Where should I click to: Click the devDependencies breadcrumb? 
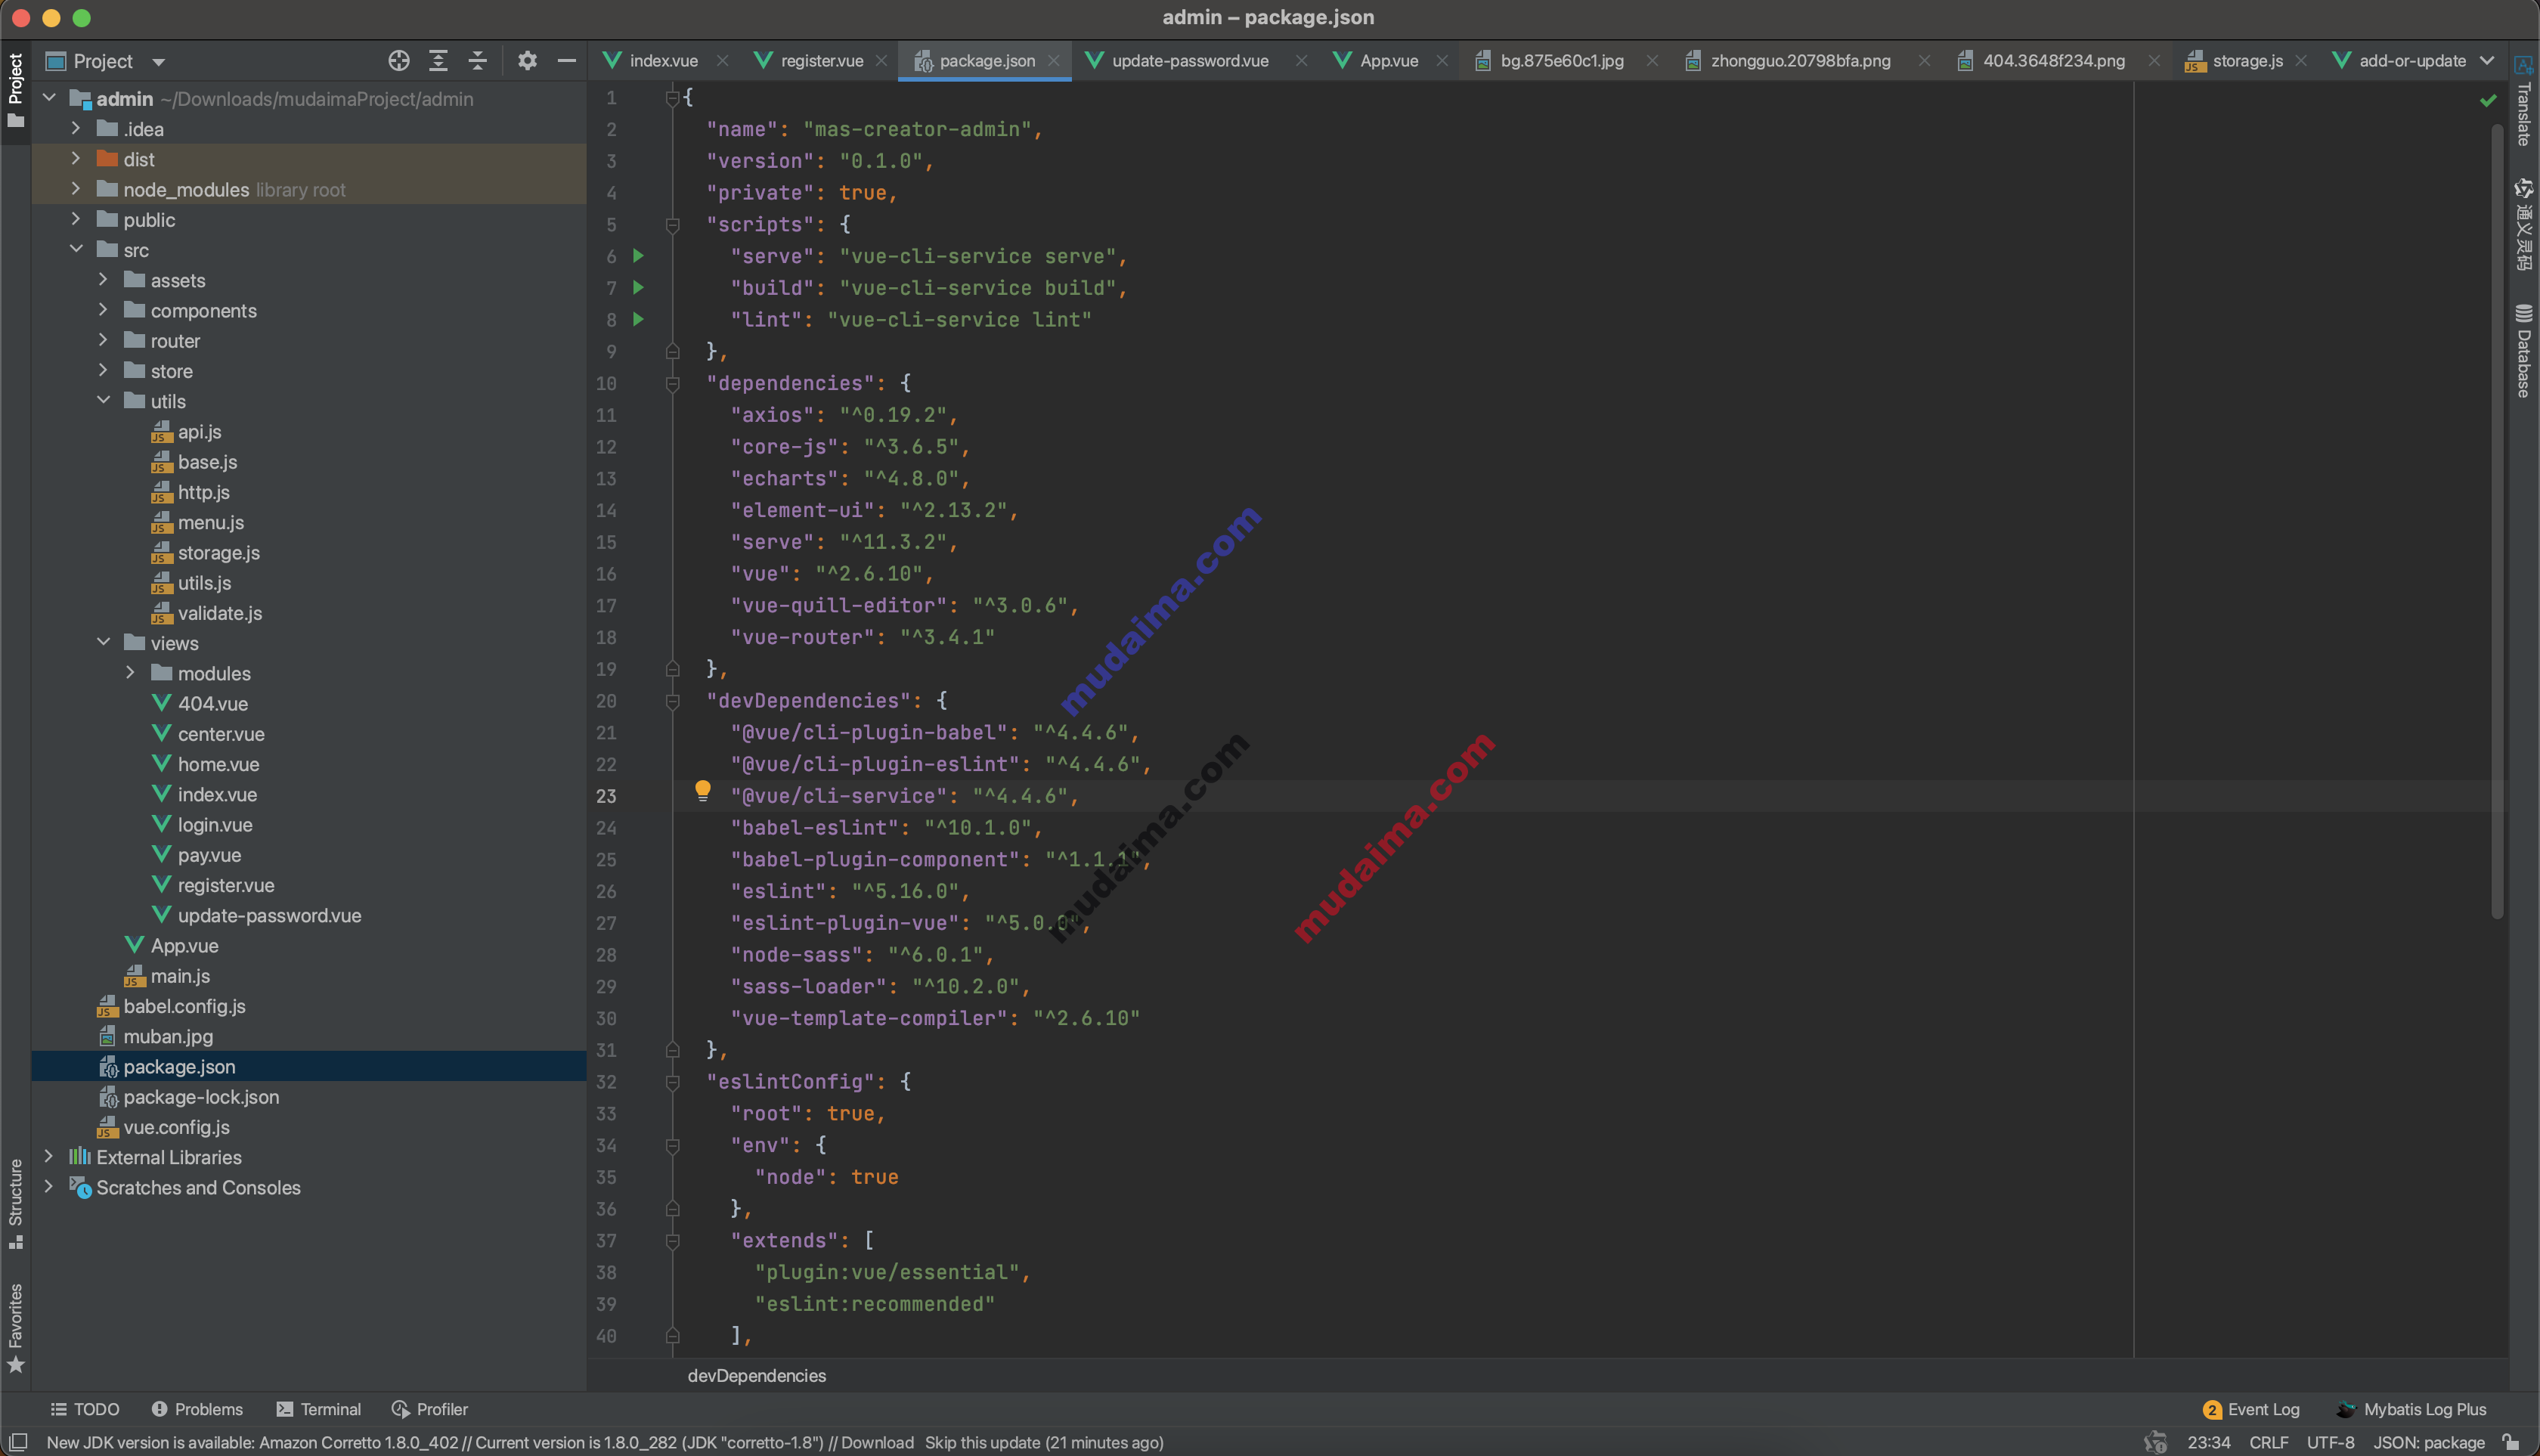click(x=757, y=1375)
